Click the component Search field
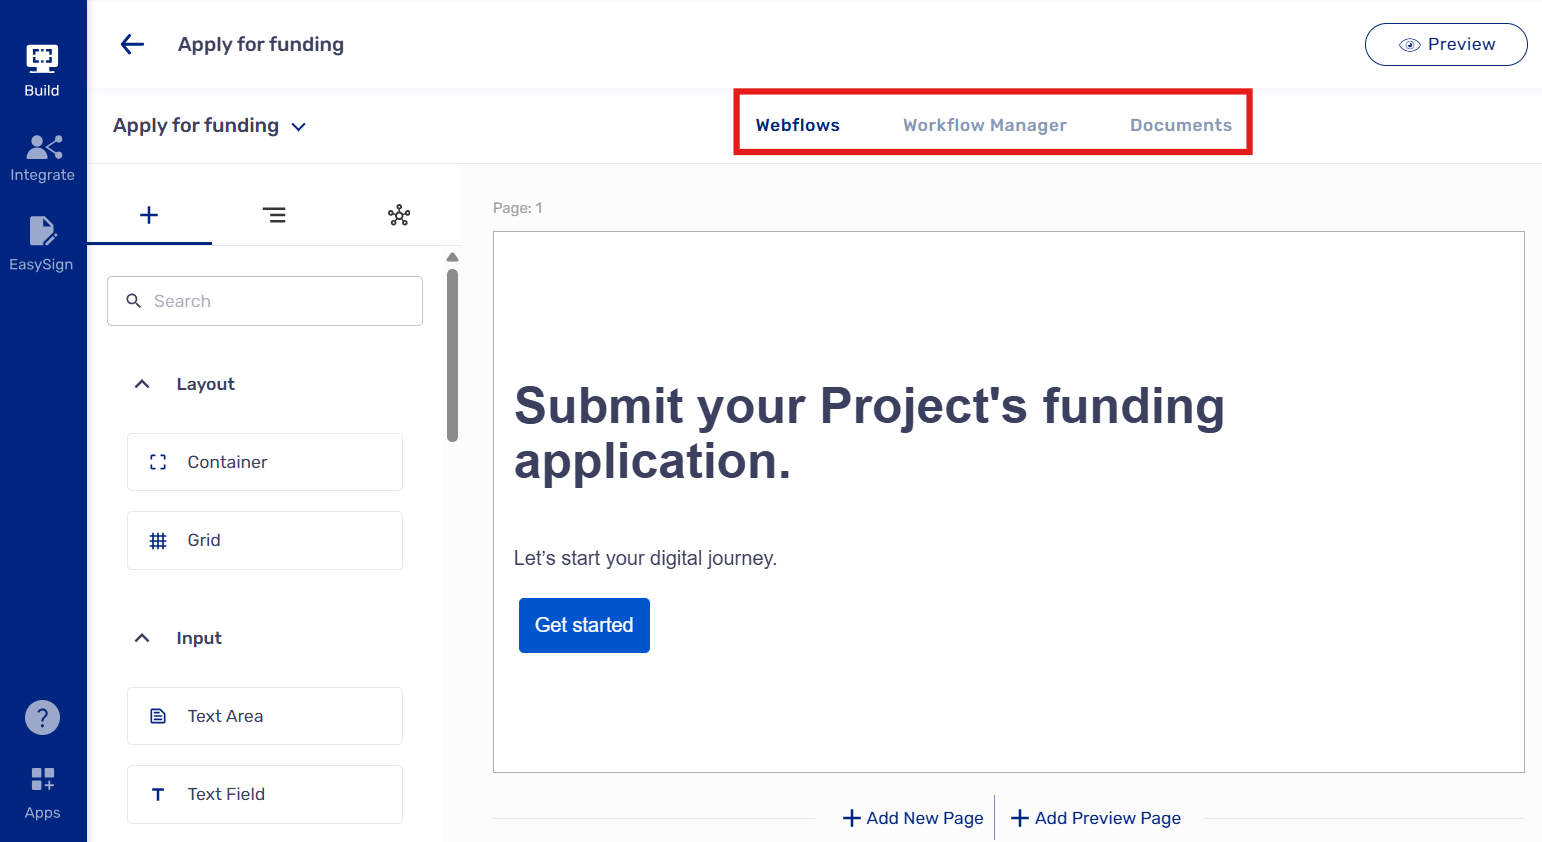1542x842 pixels. click(265, 301)
